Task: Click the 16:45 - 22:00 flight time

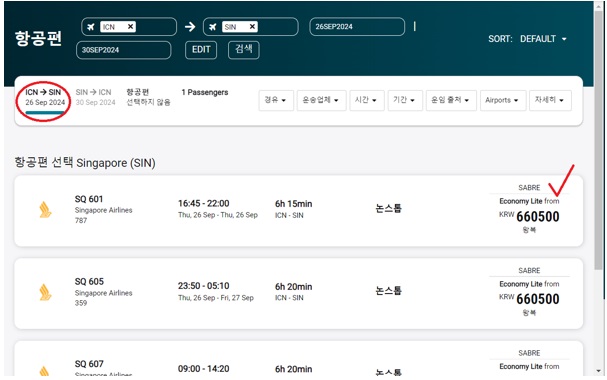Action: click(204, 203)
